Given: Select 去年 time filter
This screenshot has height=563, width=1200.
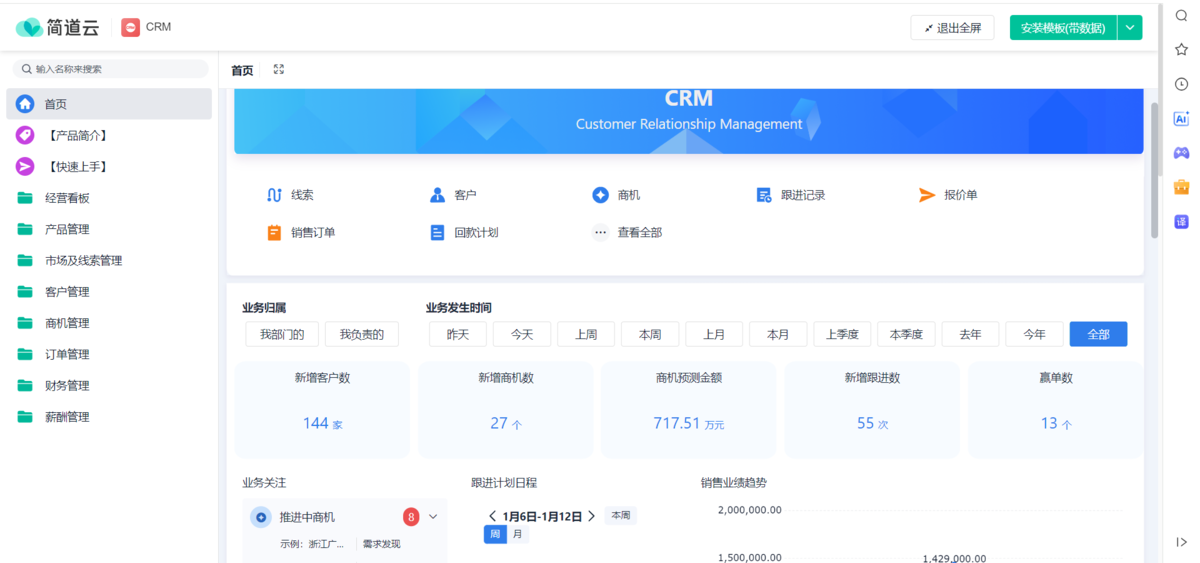Looking at the screenshot, I should click(970, 334).
